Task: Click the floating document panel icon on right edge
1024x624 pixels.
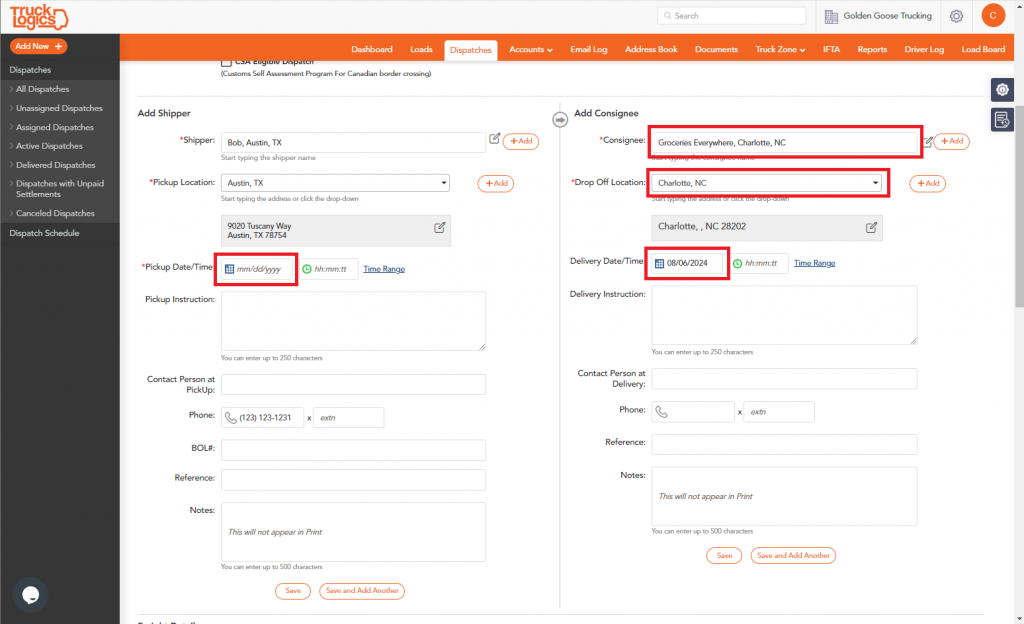Action: [1002, 119]
